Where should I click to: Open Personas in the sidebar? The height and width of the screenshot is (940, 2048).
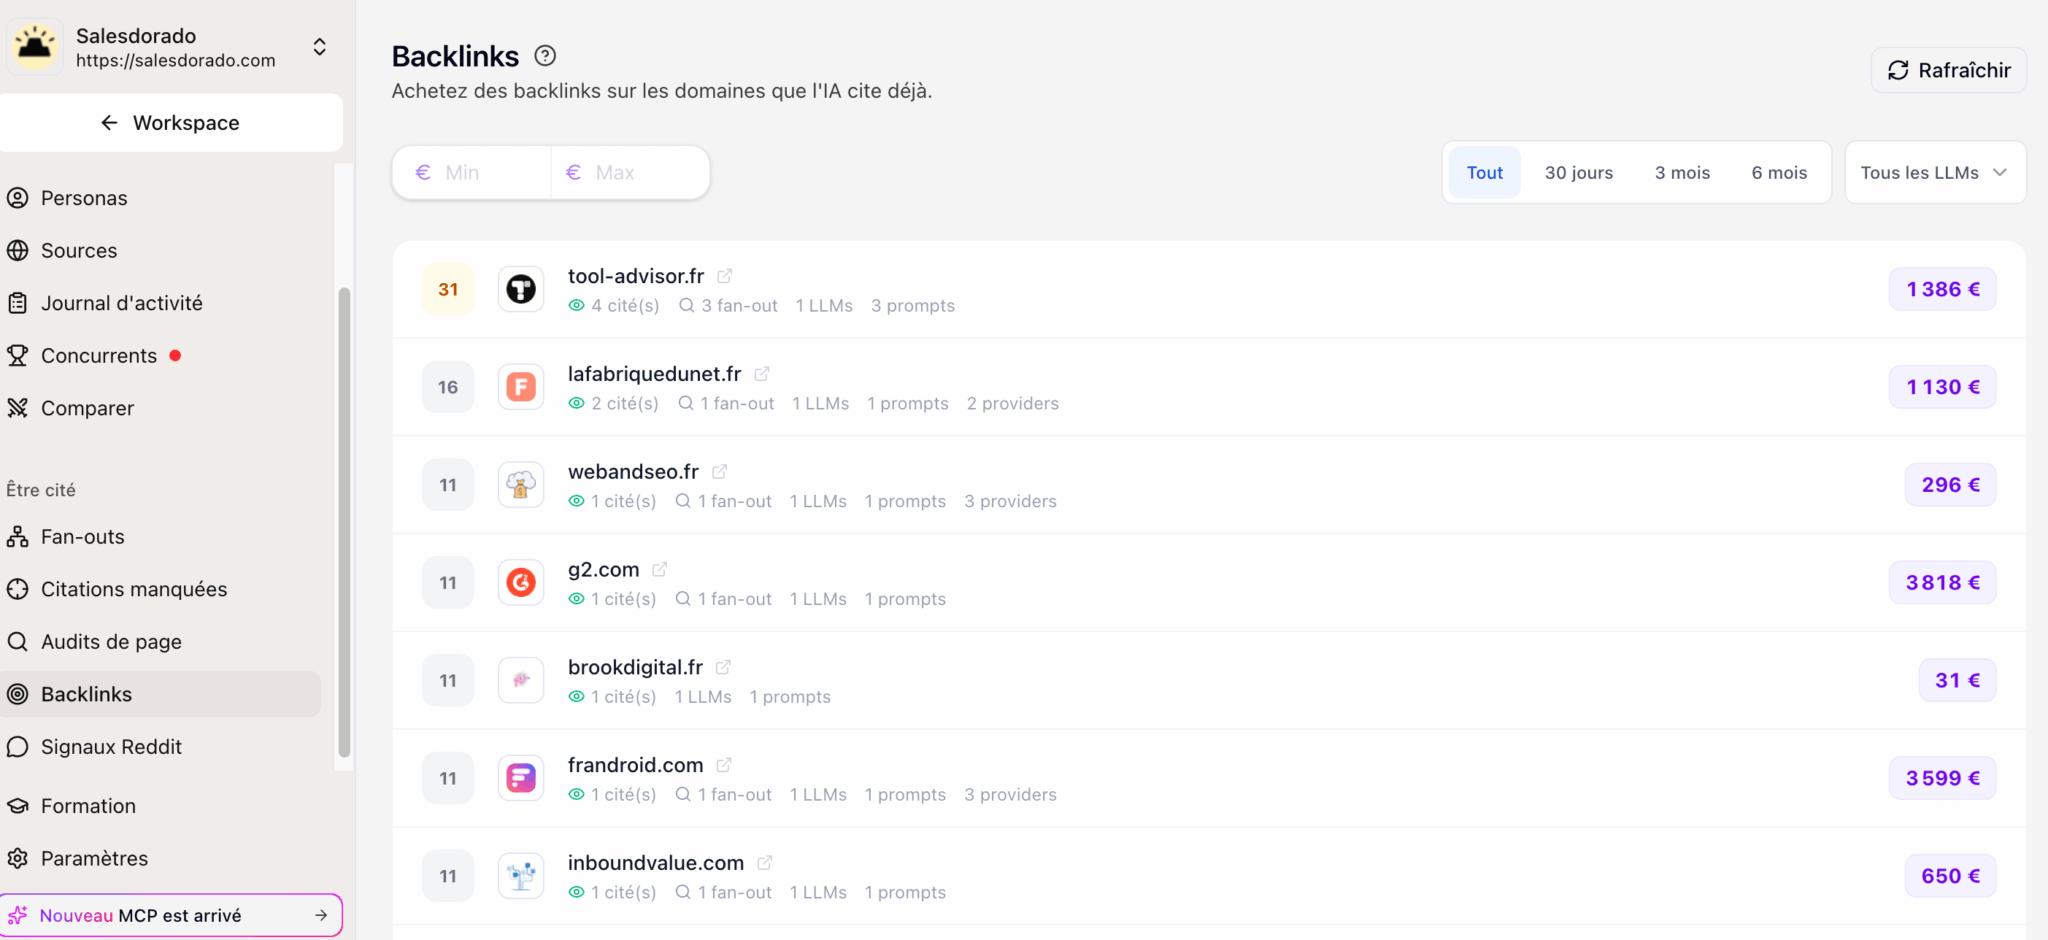160,198
